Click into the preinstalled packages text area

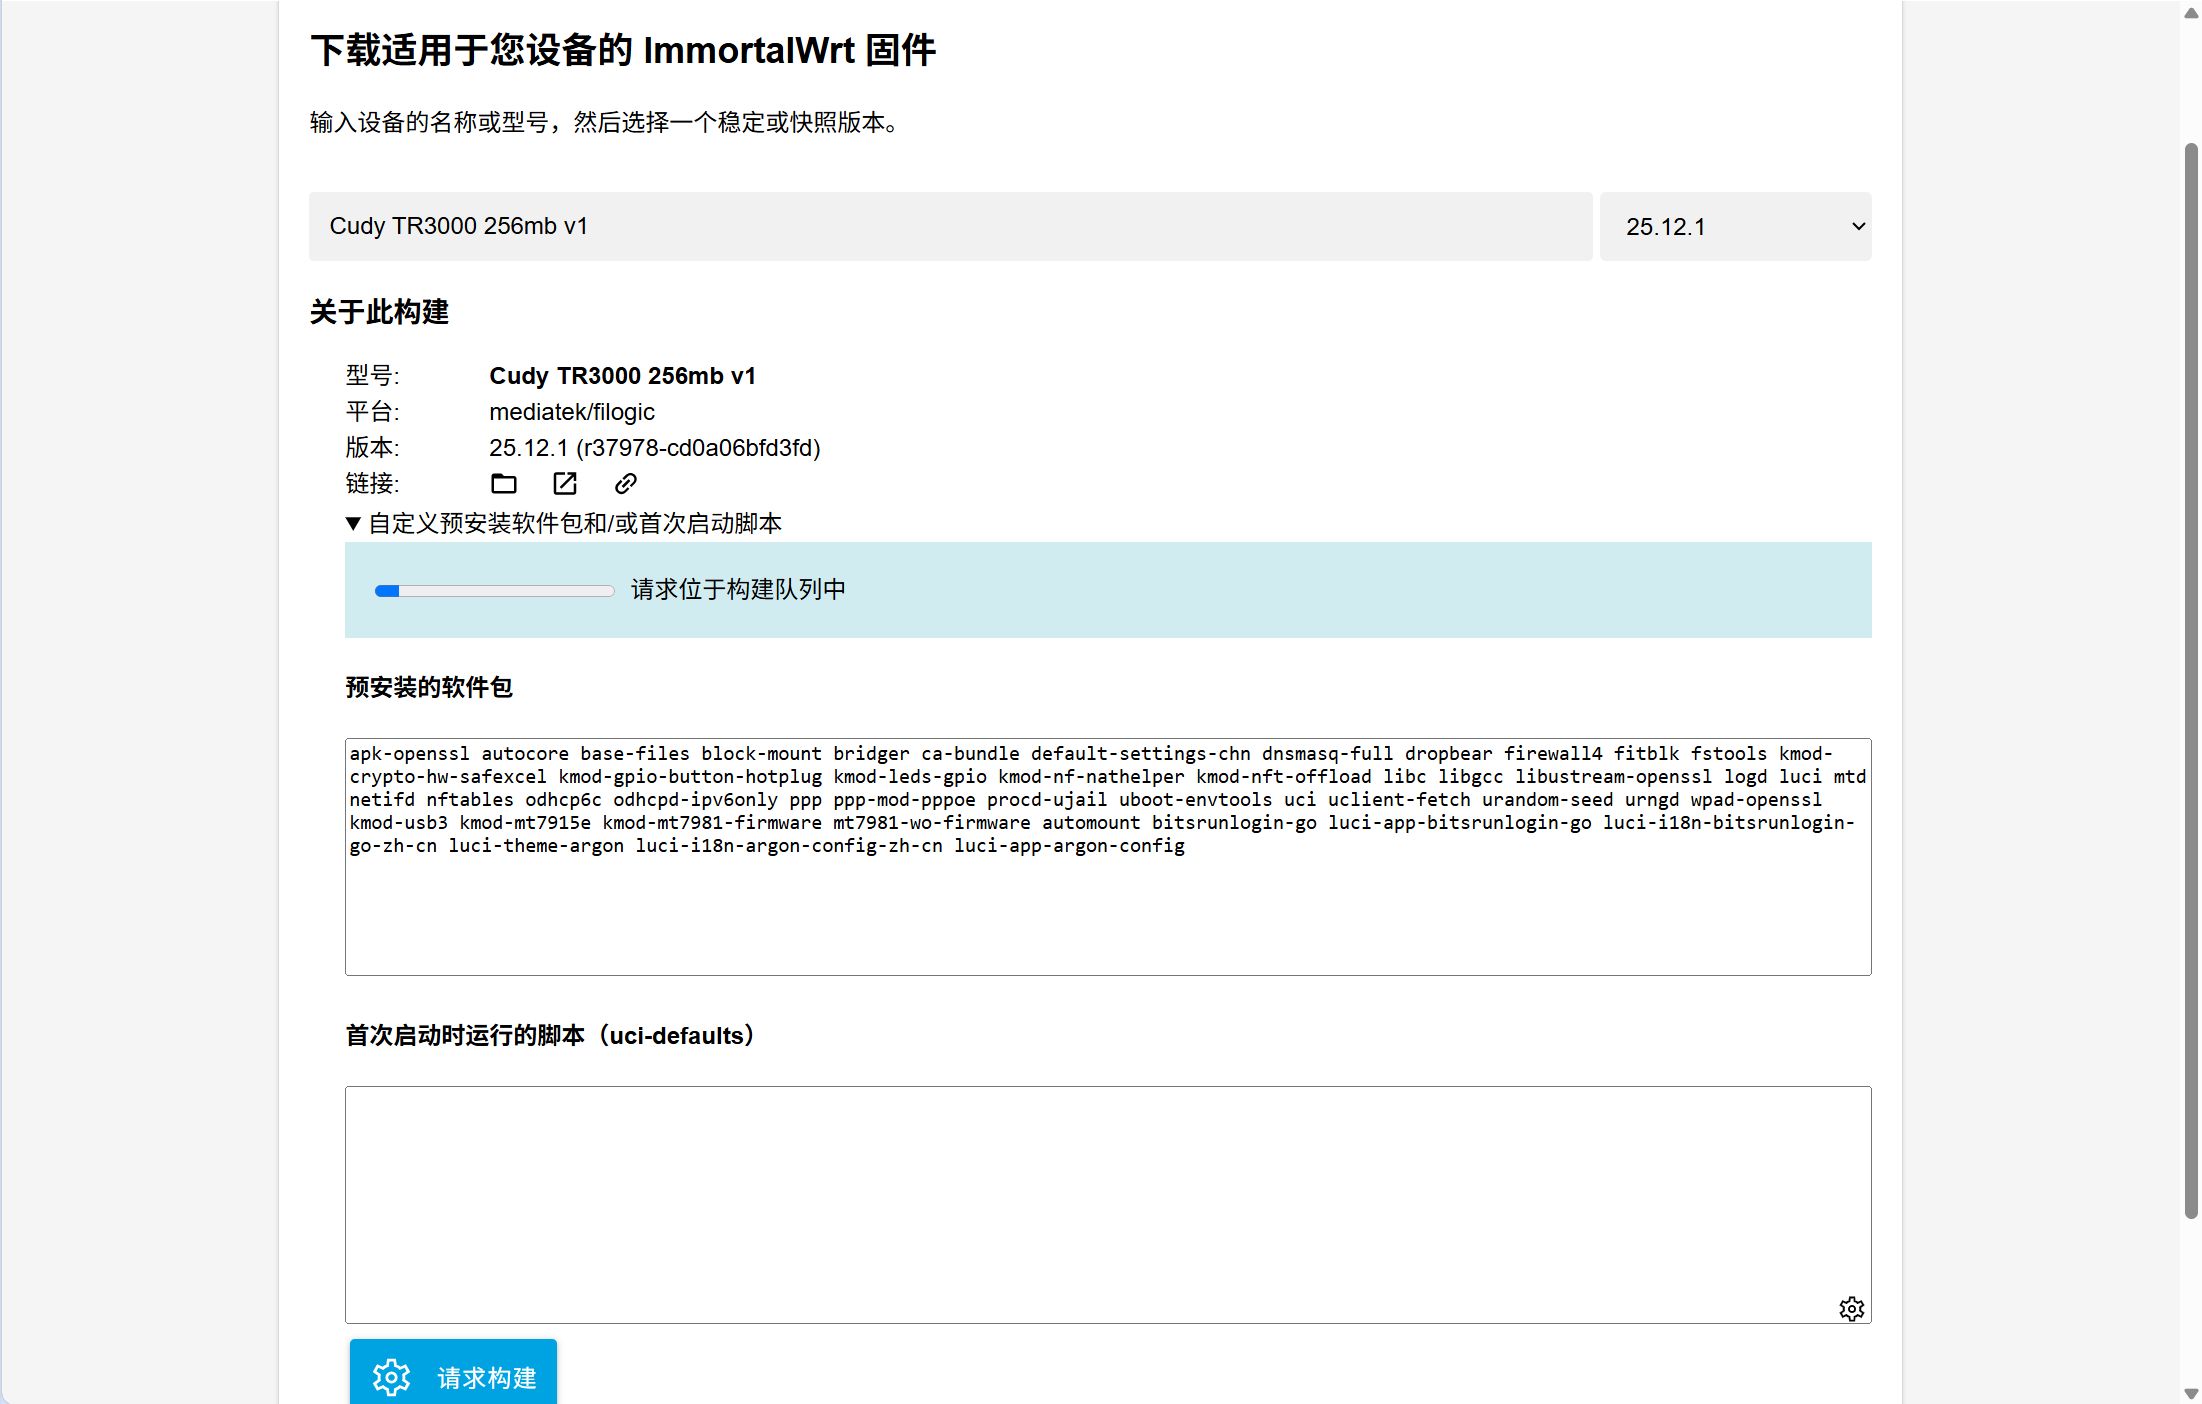tap(1108, 857)
